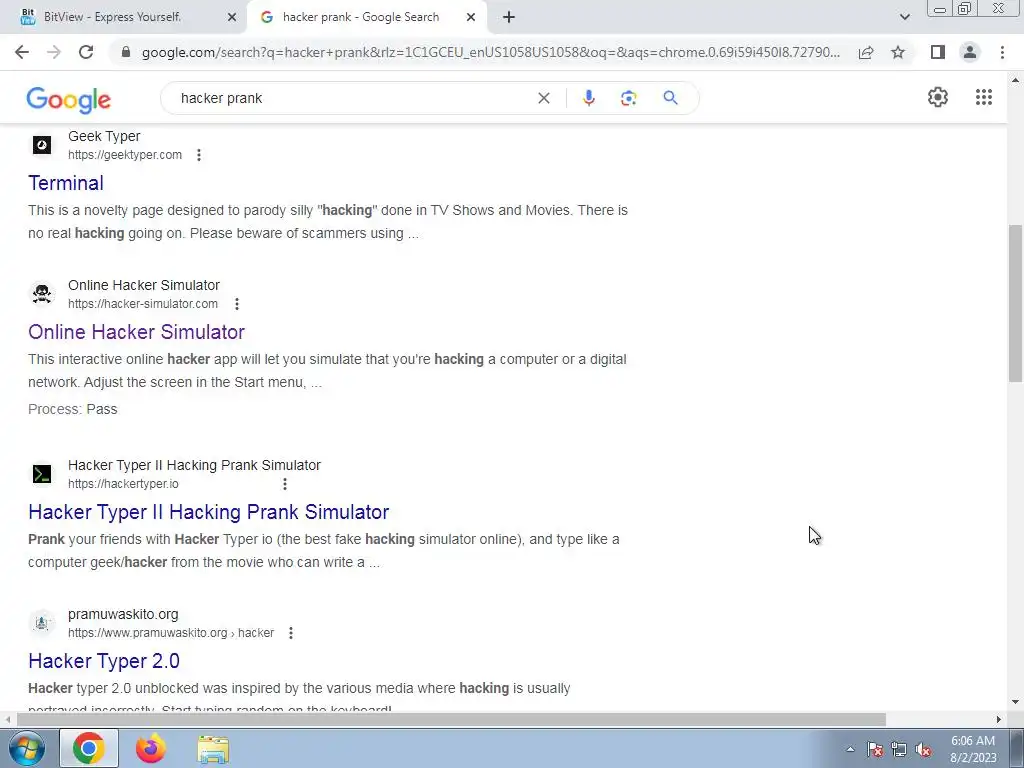
Task: Reload the current page
Action: tap(86, 52)
